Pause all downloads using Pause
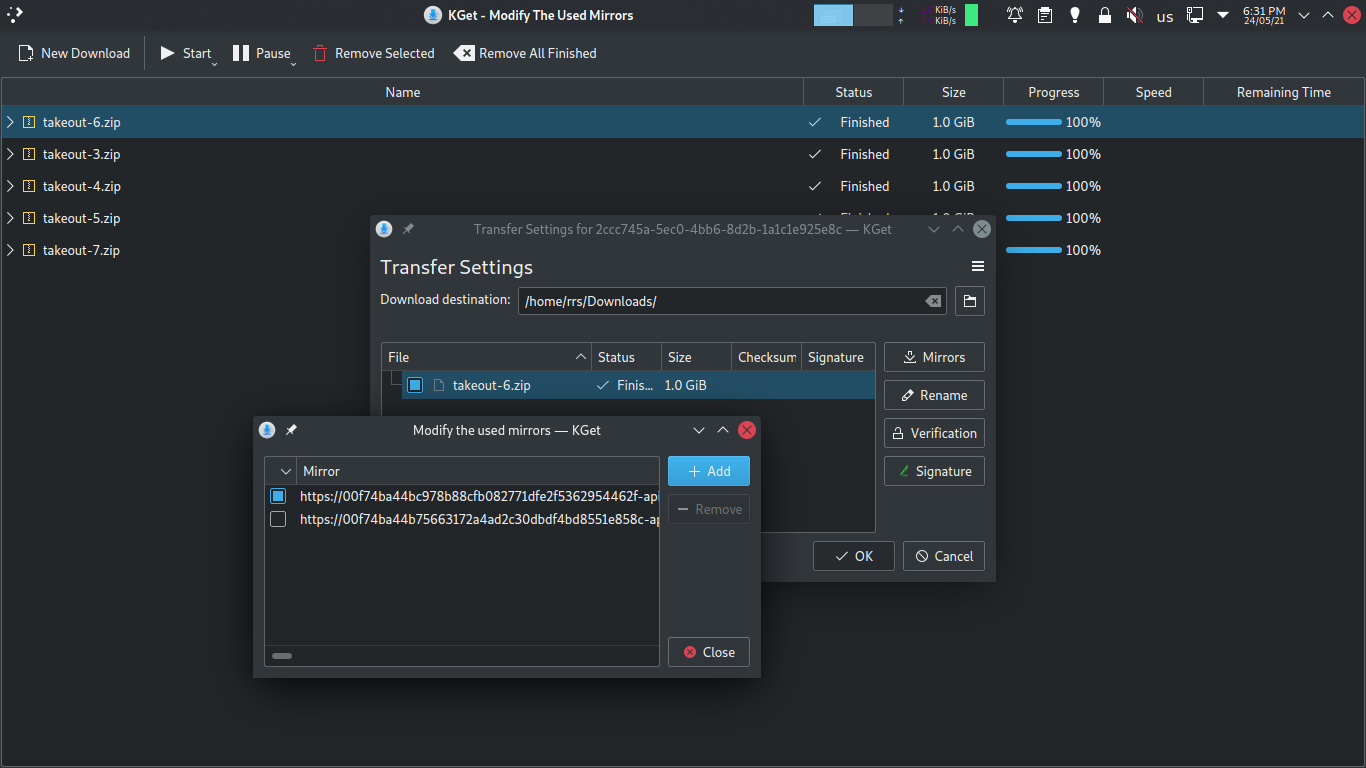Image resolution: width=1366 pixels, height=768 pixels. point(262,53)
